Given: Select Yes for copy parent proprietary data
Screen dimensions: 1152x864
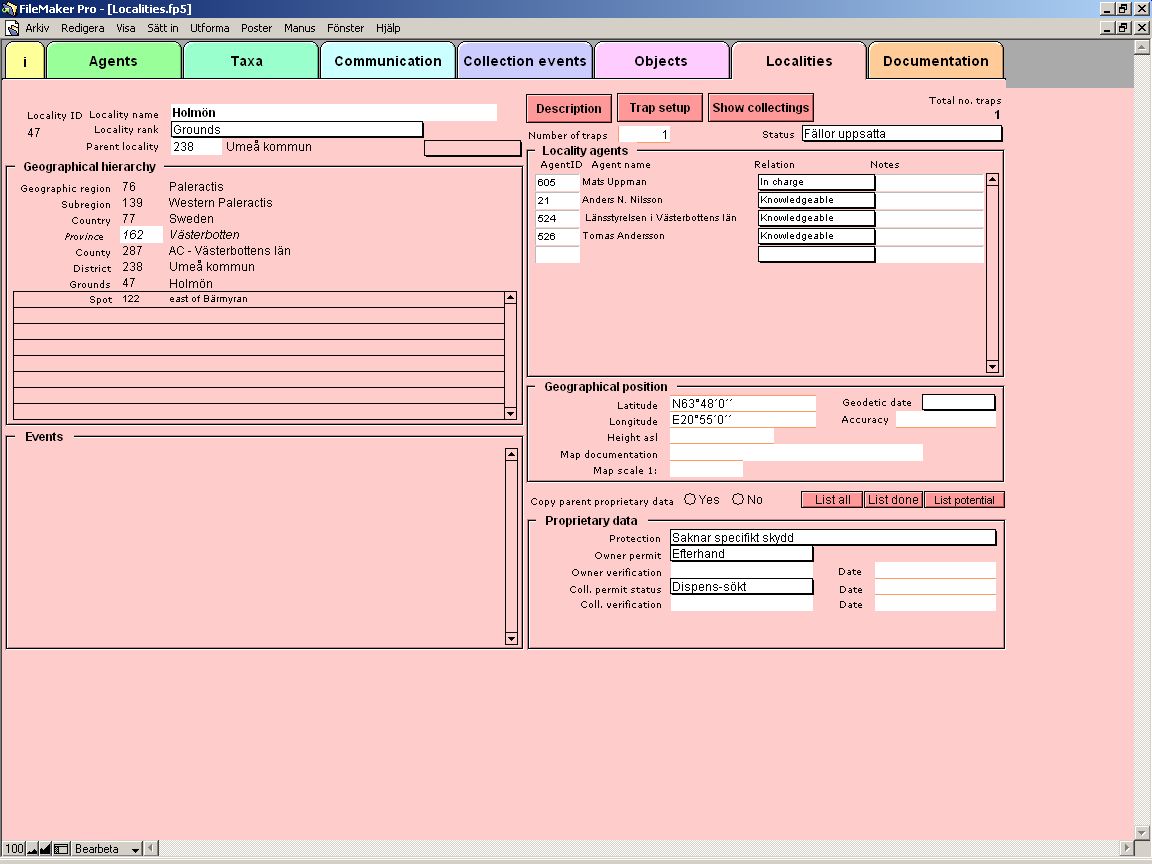Looking at the screenshot, I should point(690,499).
